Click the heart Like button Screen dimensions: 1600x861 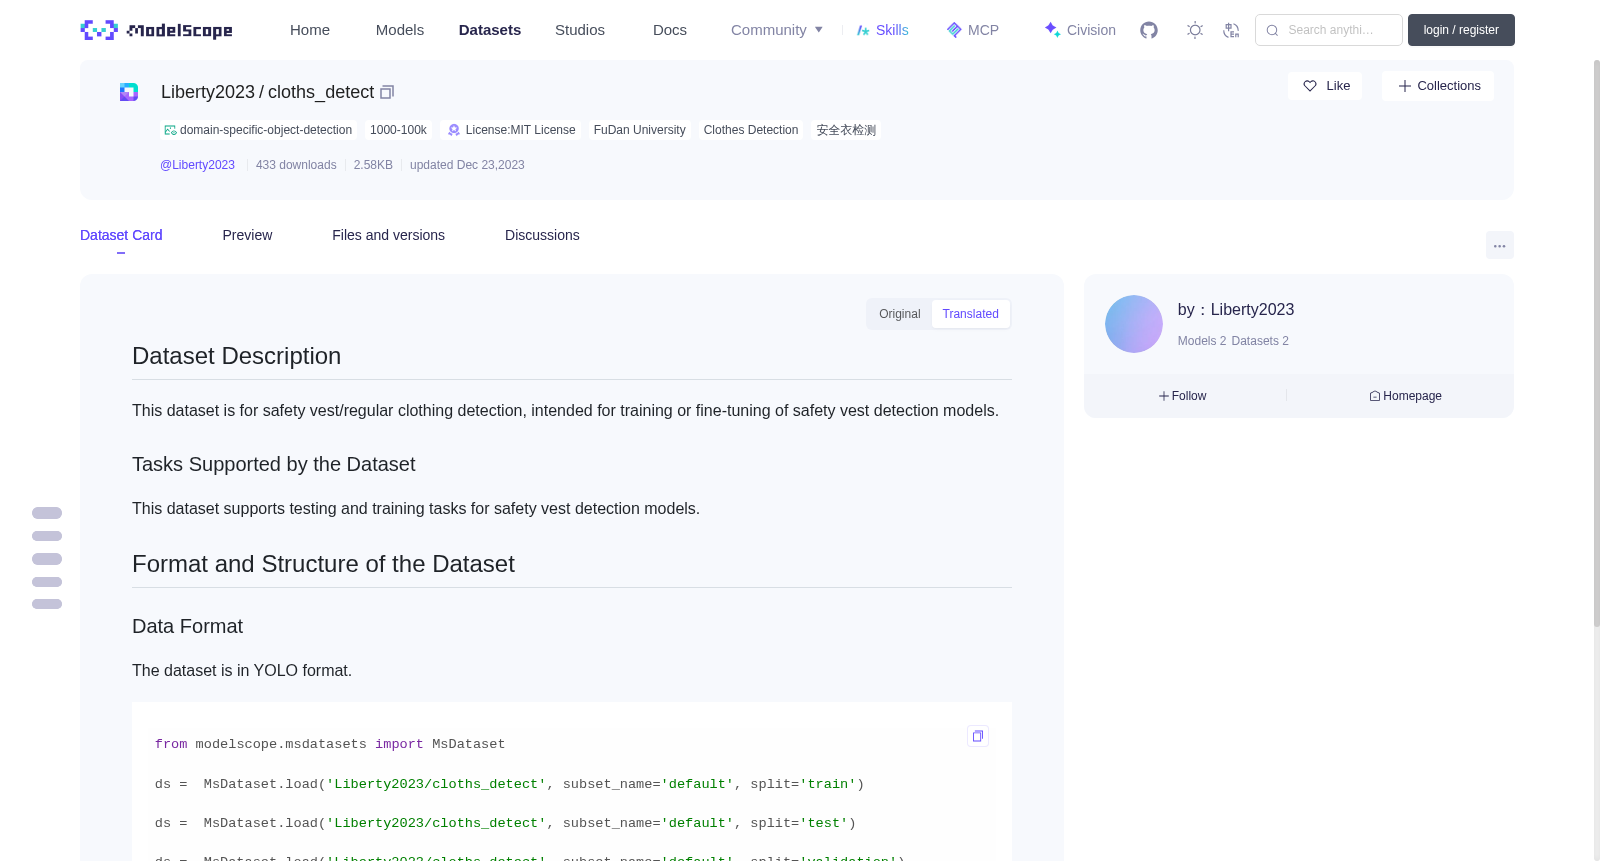point(1325,86)
